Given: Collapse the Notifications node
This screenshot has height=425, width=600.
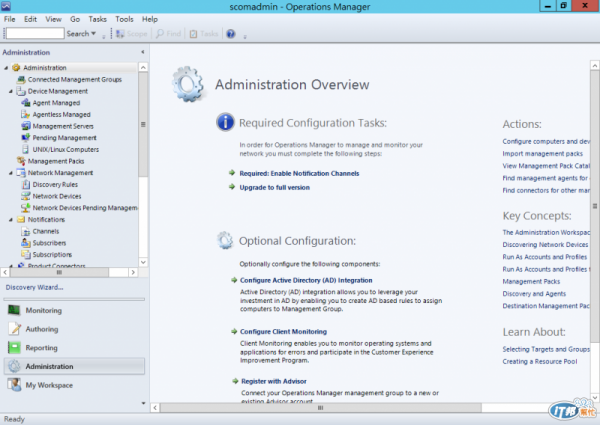Looking at the screenshot, I should pyautogui.click(x=11, y=220).
